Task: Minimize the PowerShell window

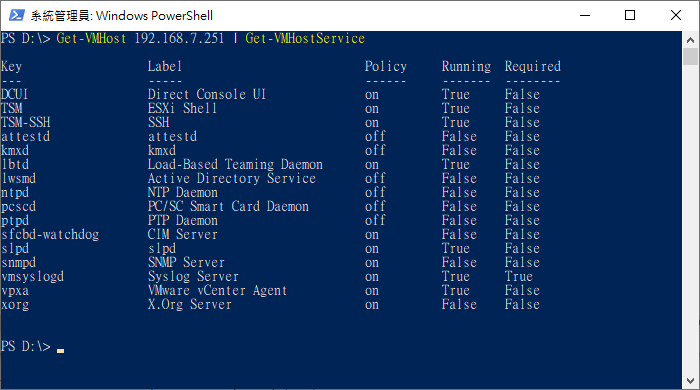Action: [585, 16]
